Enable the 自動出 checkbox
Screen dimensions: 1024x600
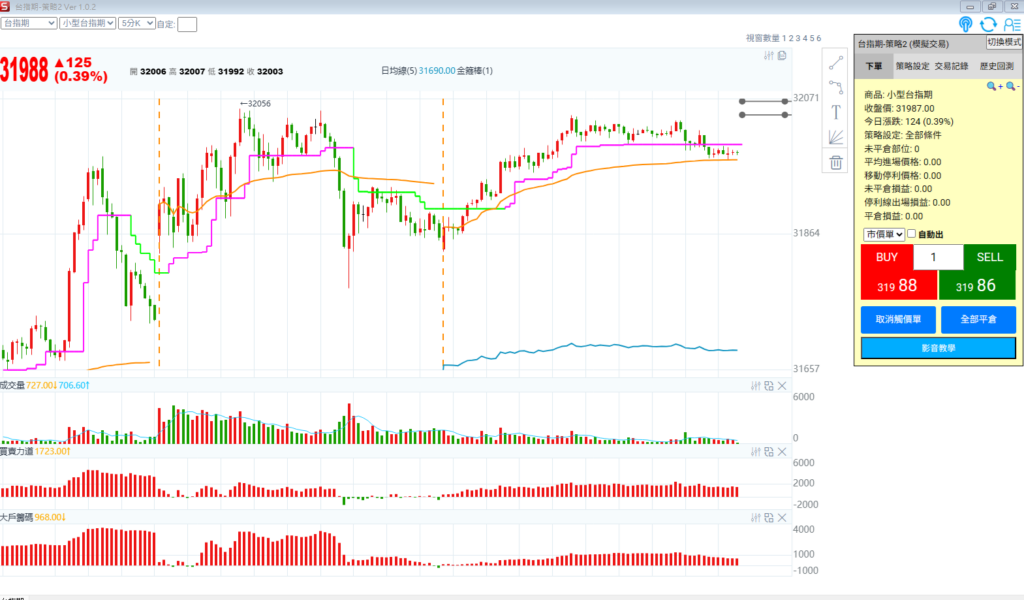[x=911, y=234]
